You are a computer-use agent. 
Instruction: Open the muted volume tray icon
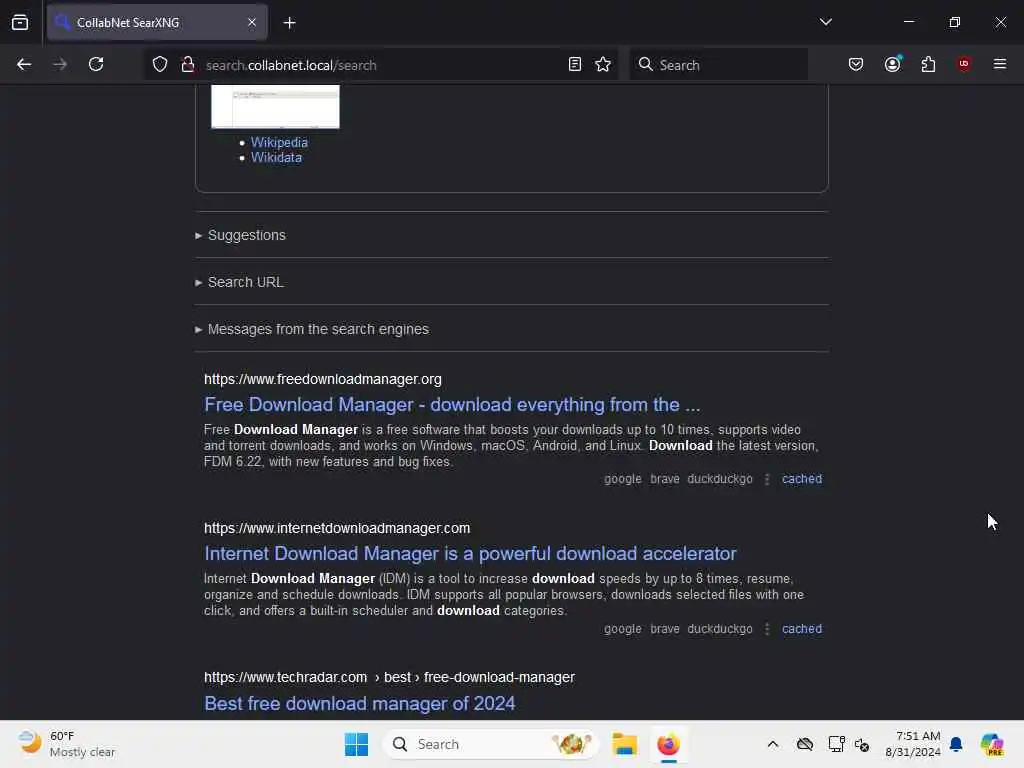pyautogui.click(x=861, y=744)
